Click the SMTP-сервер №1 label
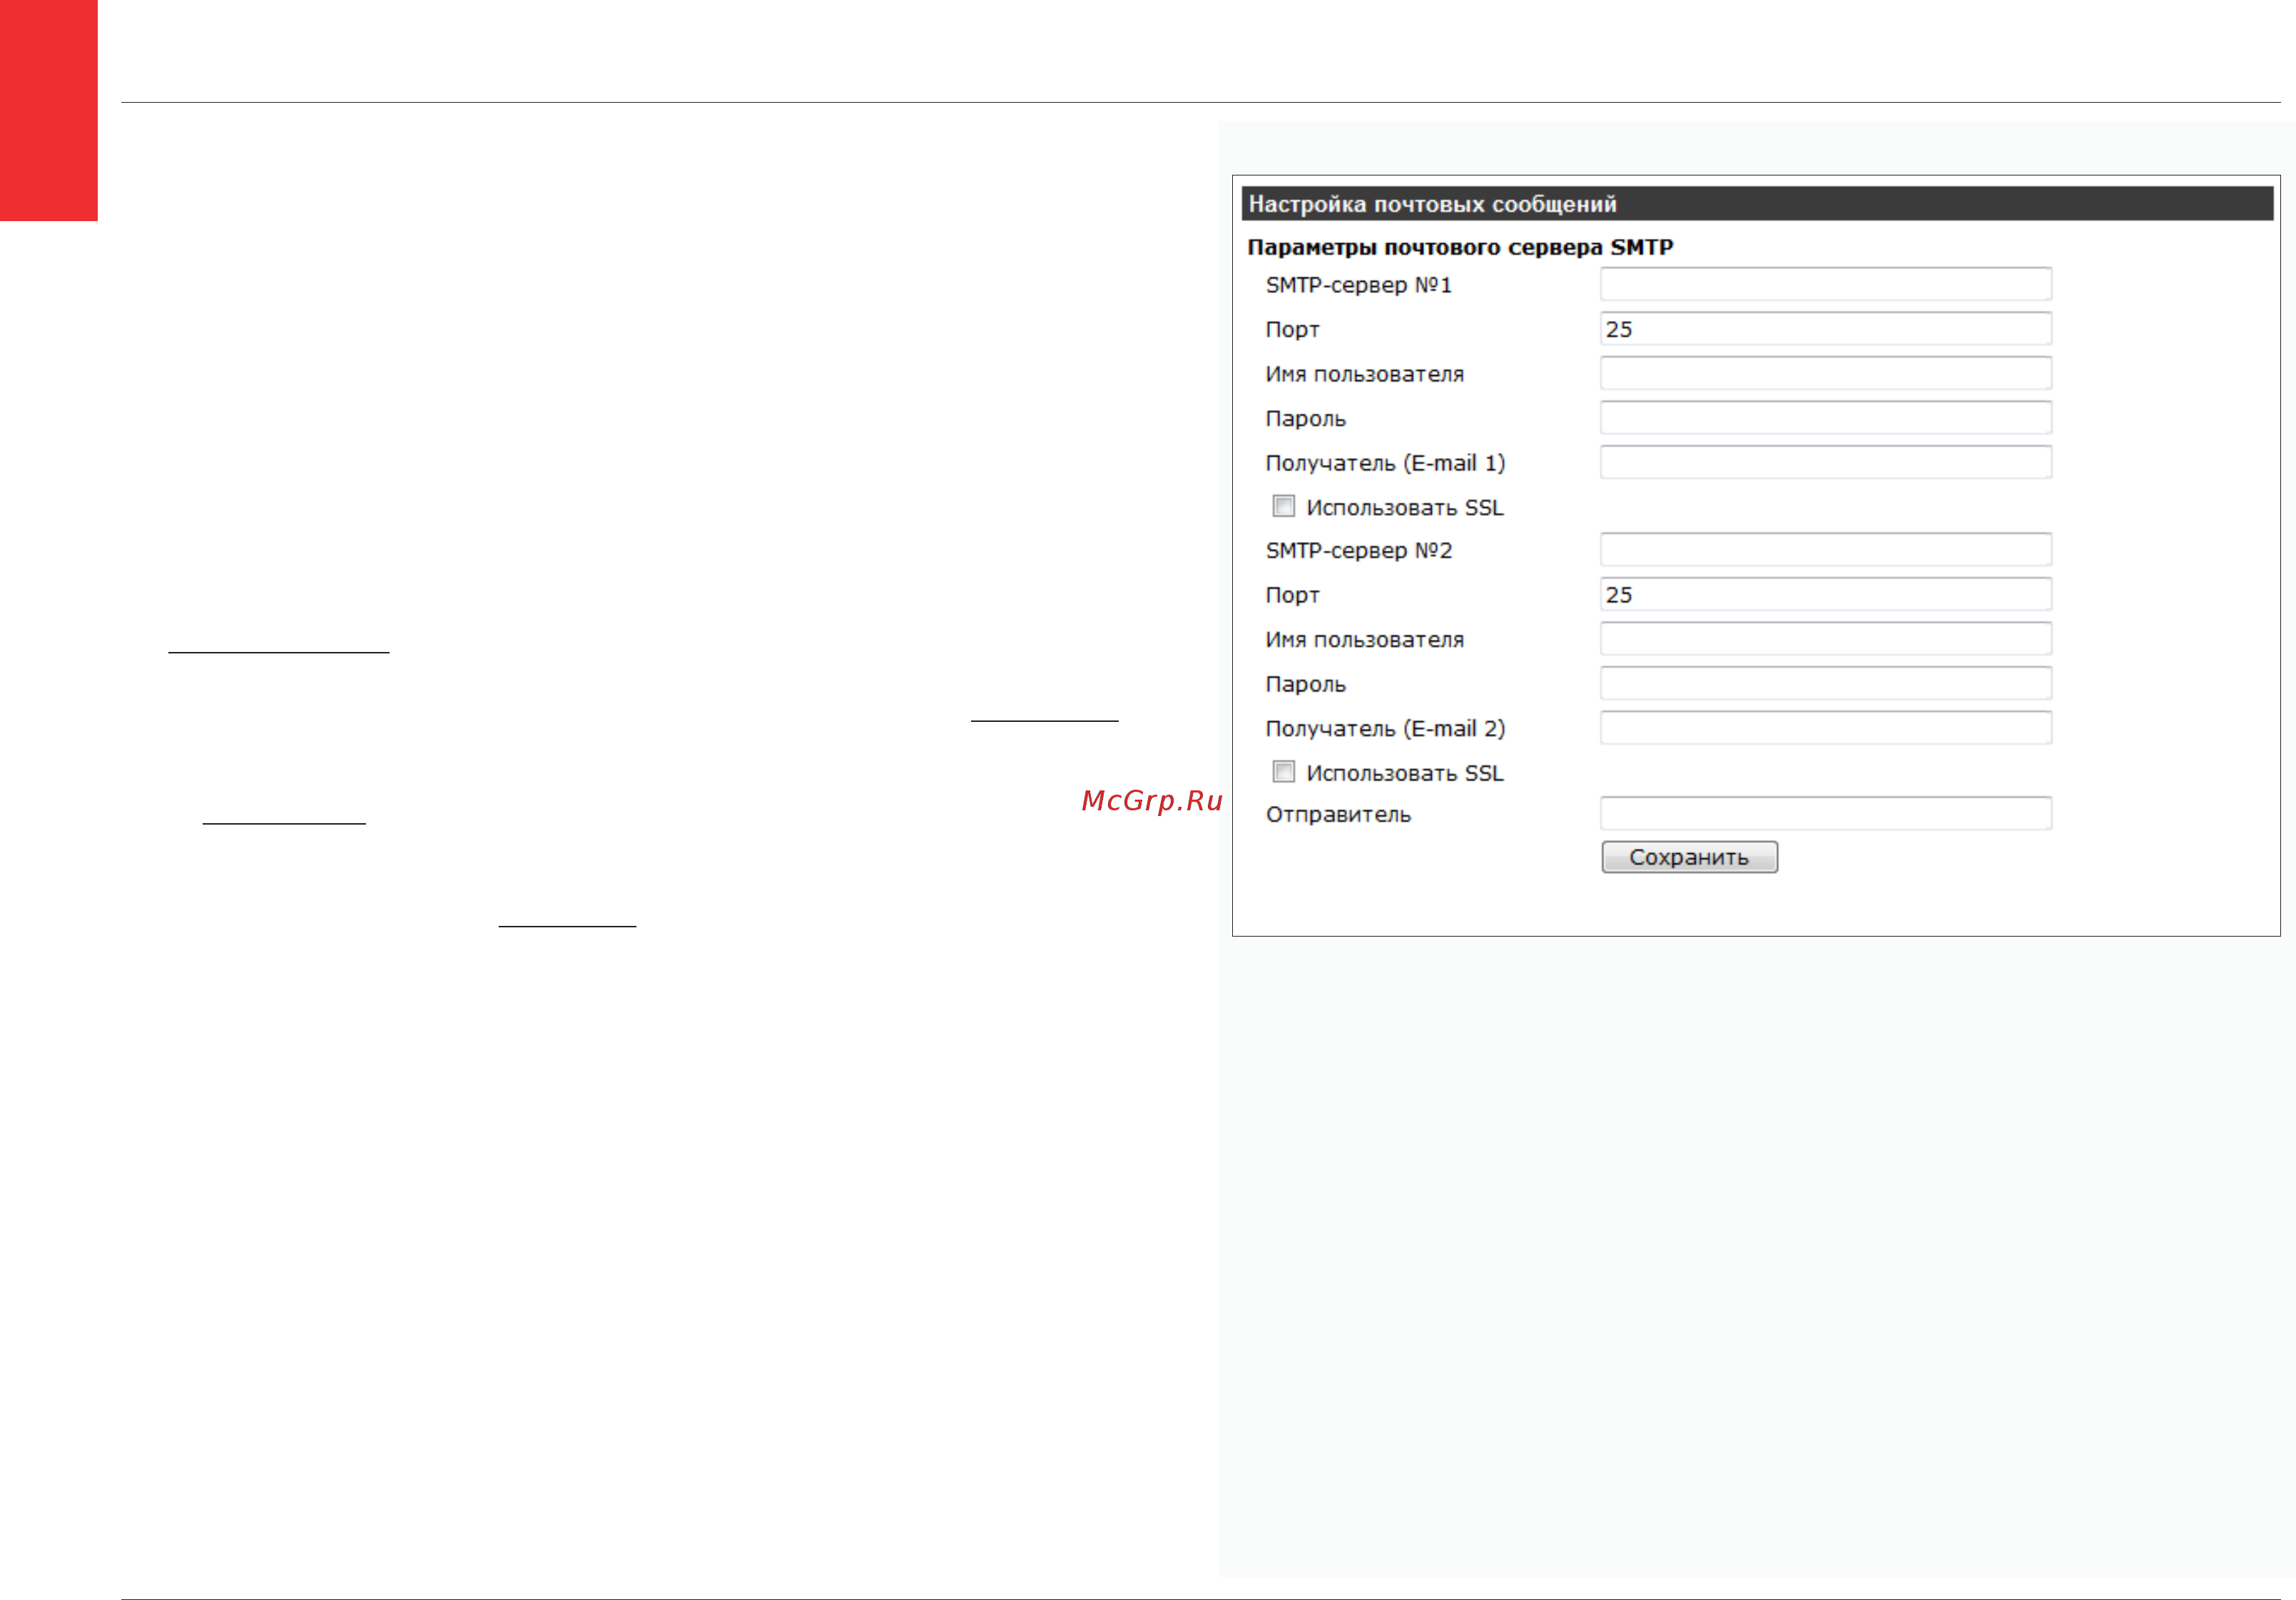The width and height of the screenshot is (2296, 1600). (1358, 285)
